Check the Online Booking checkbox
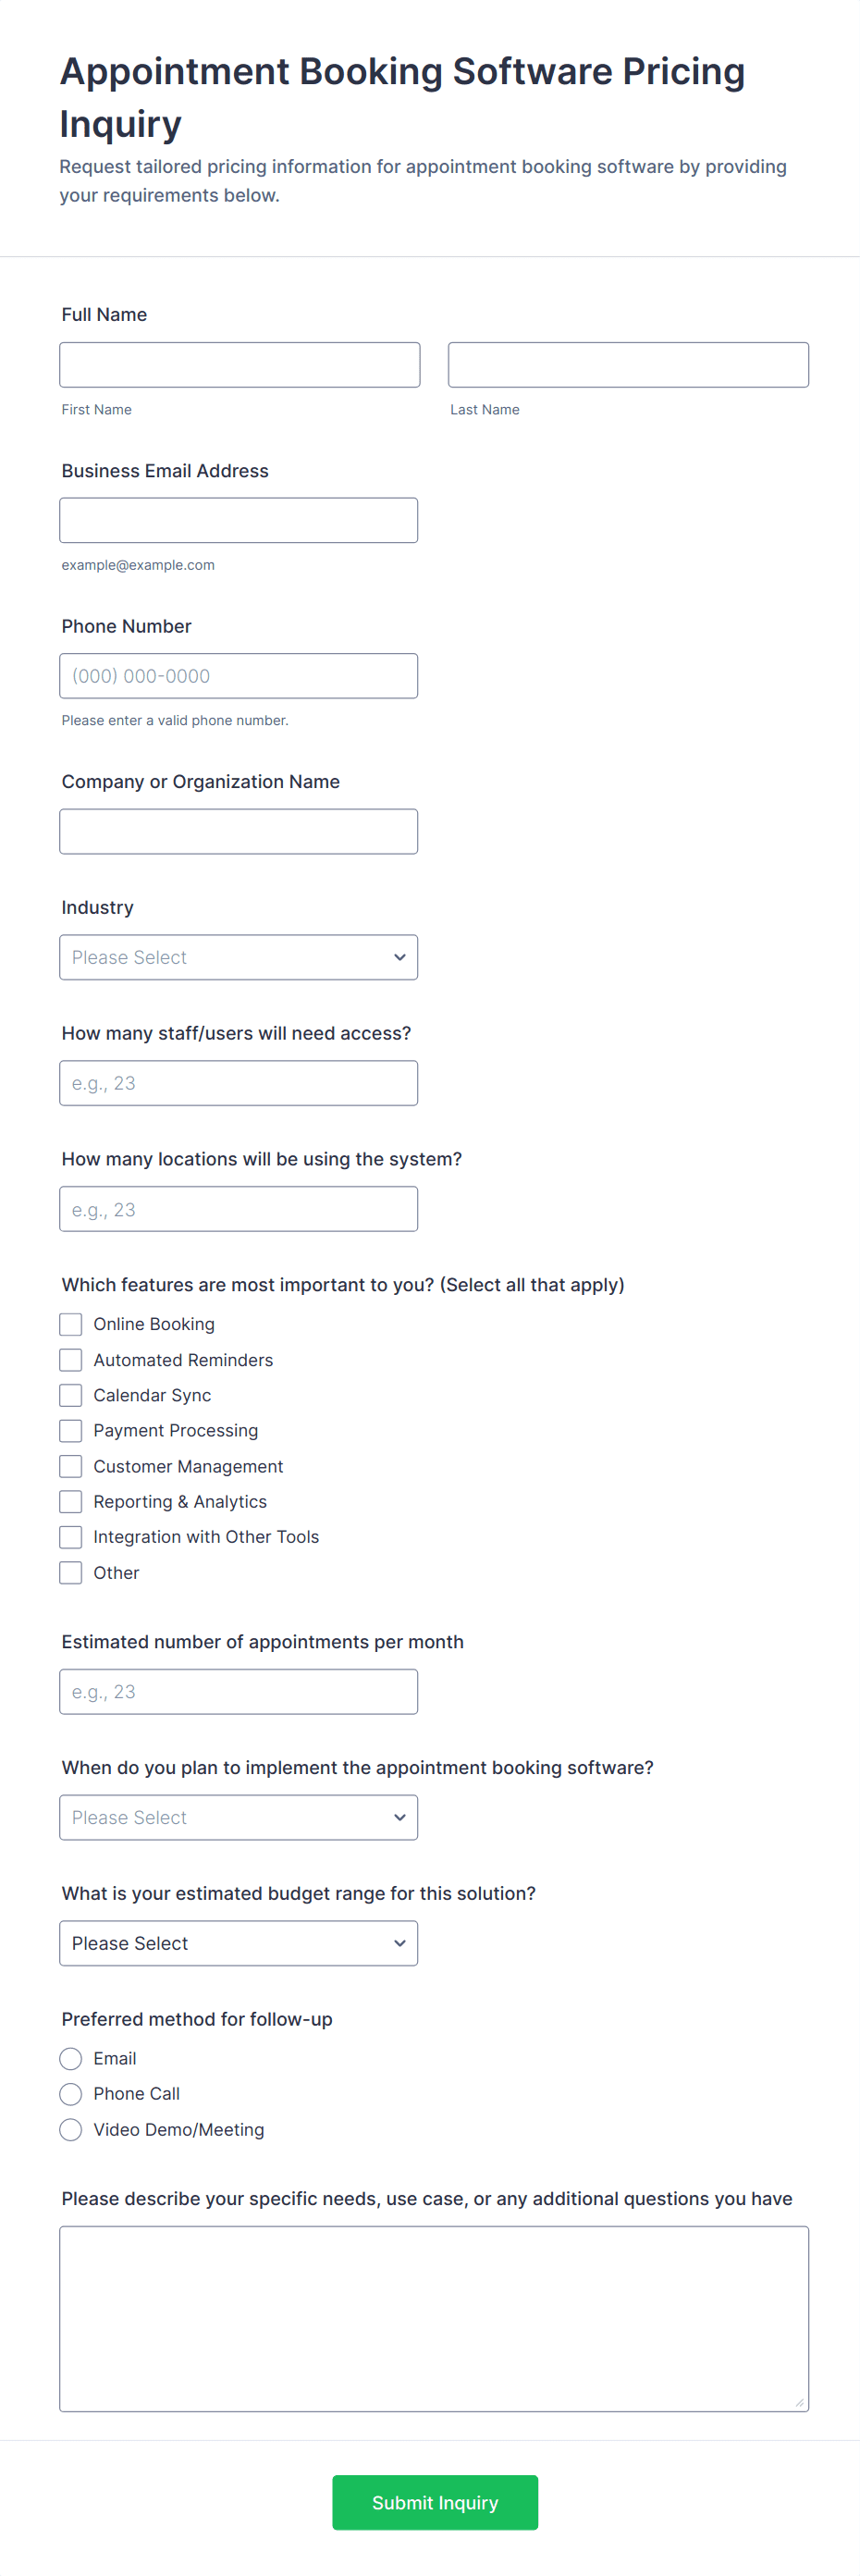This screenshot has height=2576, width=860. pyautogui.click(x=71, y=1324)
